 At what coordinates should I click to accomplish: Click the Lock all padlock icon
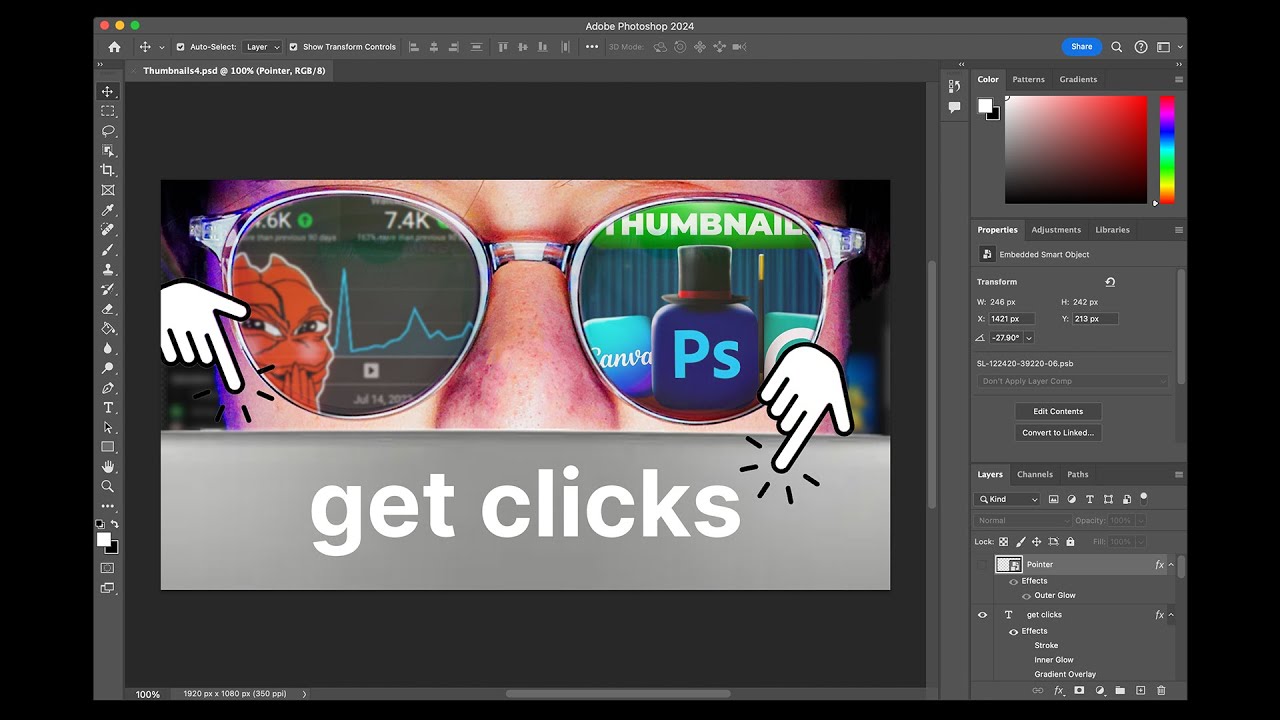[1070, 542]
